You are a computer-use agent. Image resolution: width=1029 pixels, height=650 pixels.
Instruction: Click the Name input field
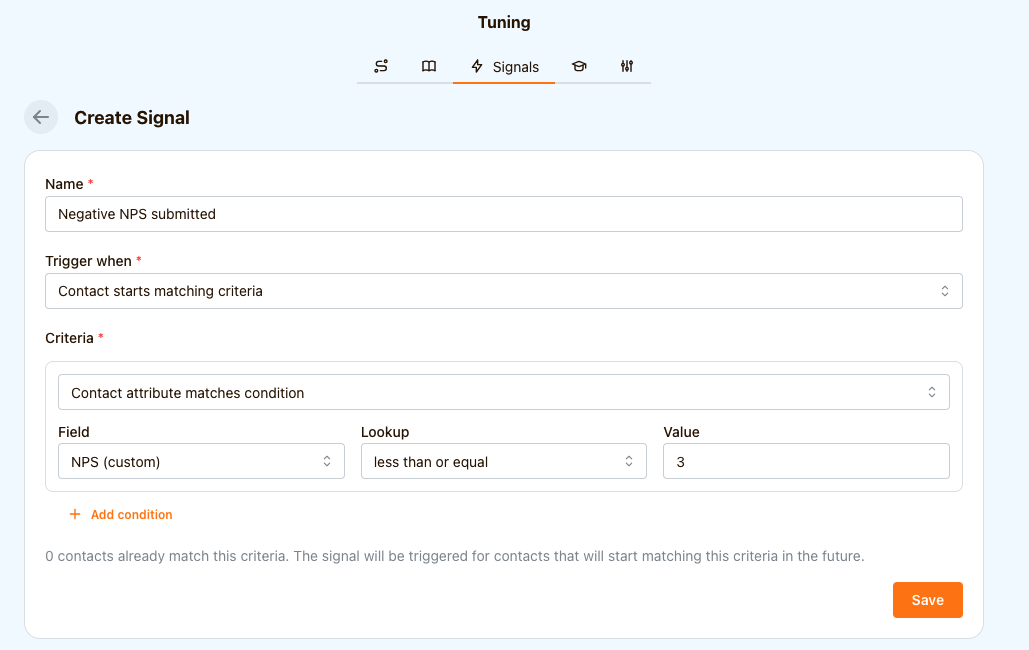click(504, 214)
